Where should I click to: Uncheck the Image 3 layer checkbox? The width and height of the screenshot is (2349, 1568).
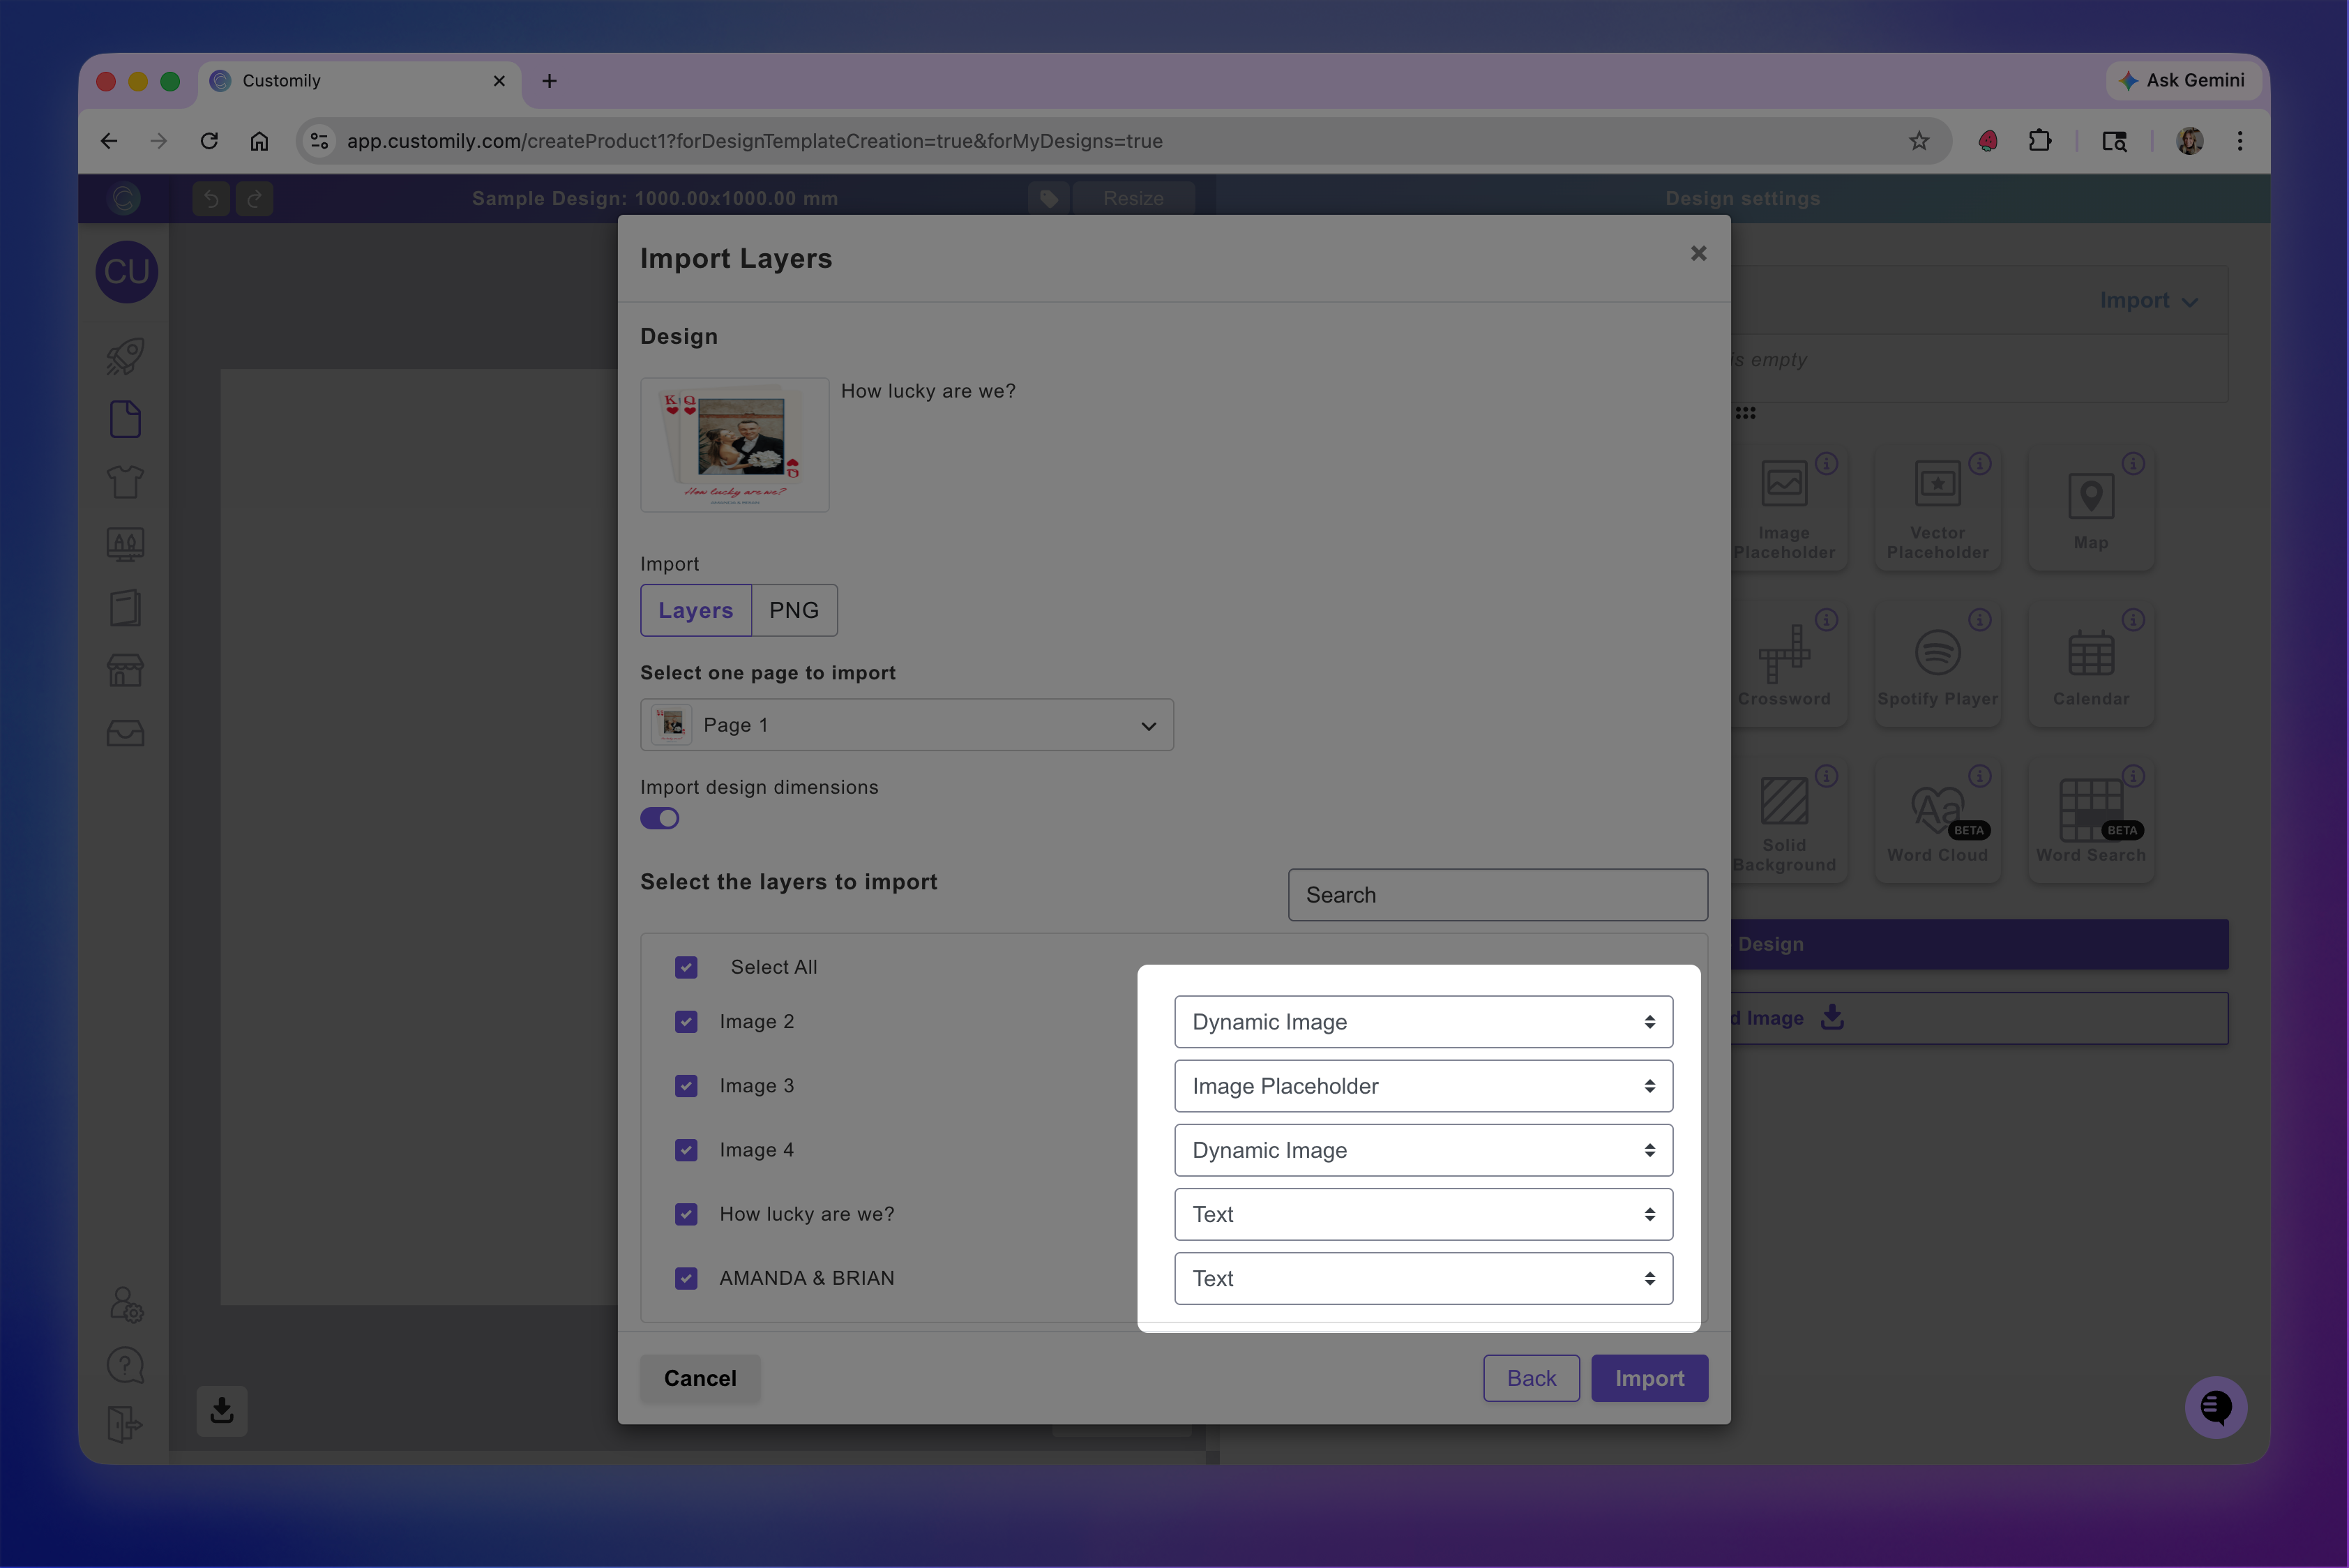686,1085
